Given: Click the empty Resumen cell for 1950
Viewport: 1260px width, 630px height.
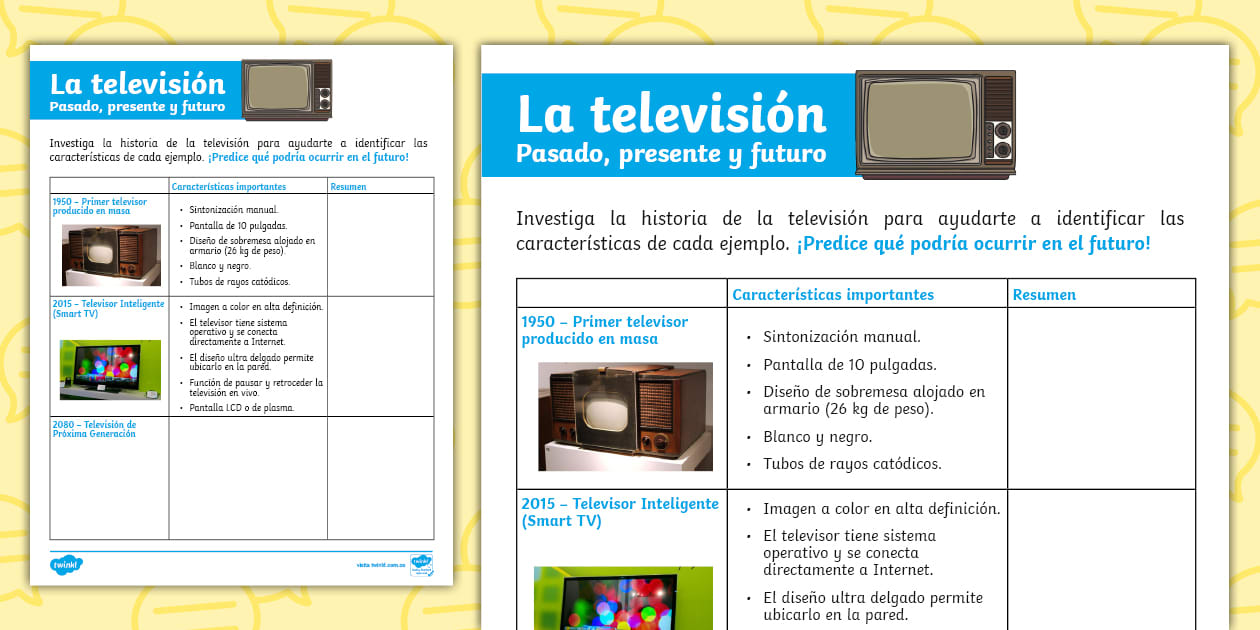Looking at the screenshot, I should [1100, 398].
